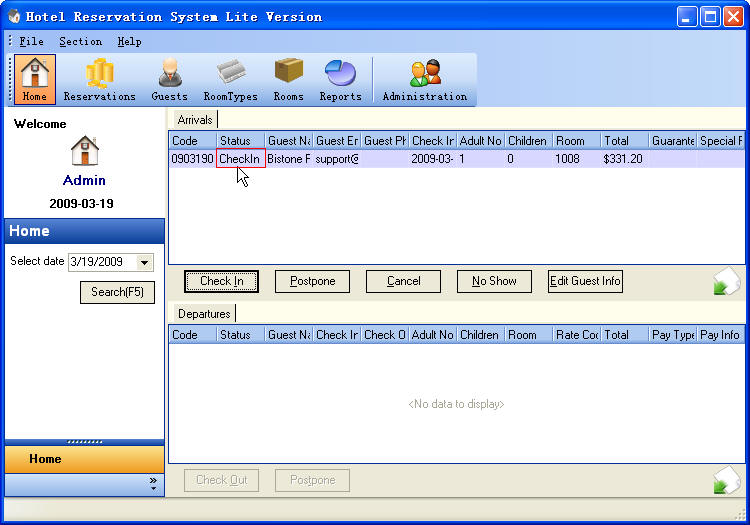Image resolution: width=750 pixels, height=525 pixels.
Task: Switch to the Departures tab
Action: 204,314
